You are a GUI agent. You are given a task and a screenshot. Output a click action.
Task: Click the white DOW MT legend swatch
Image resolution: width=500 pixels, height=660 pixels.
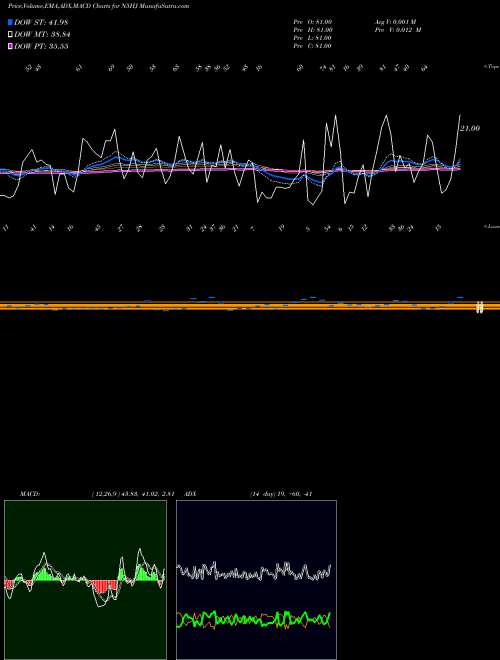10,35
